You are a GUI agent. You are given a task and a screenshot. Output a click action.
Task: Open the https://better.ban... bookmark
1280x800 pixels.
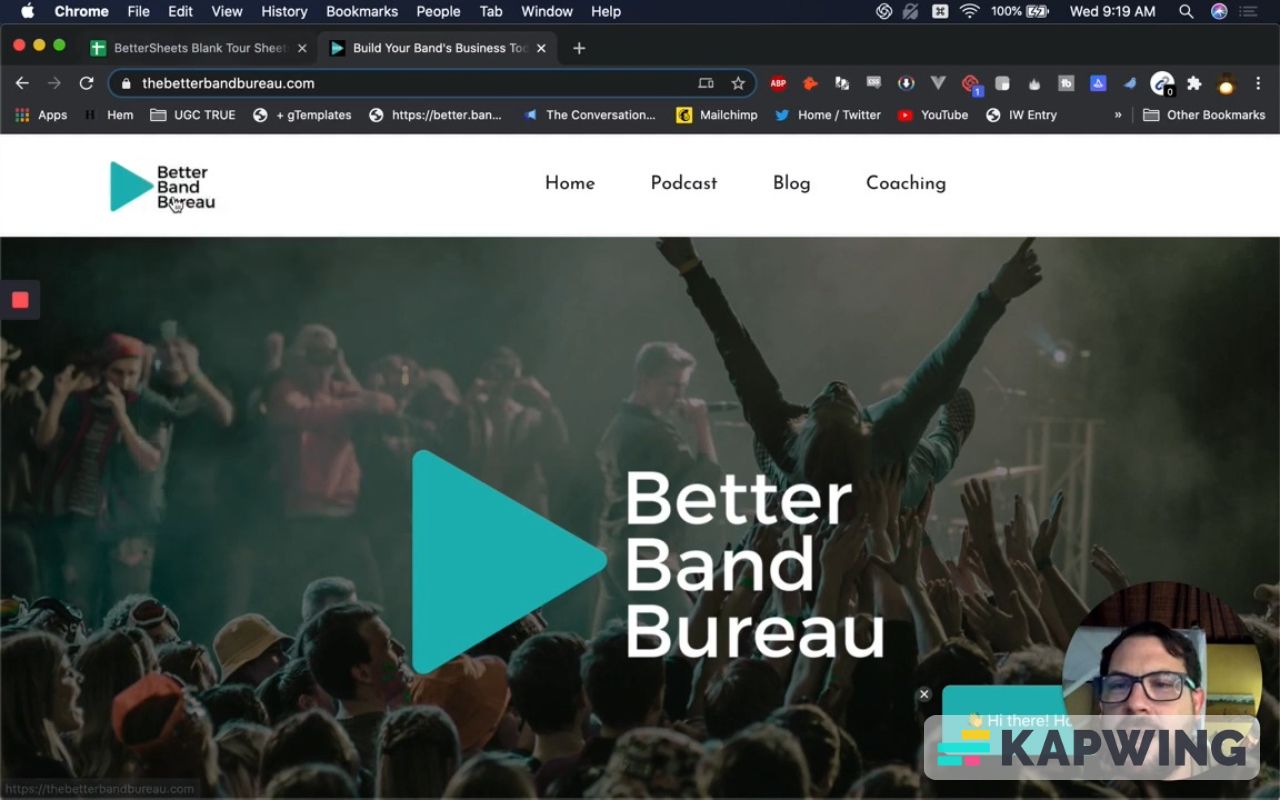click(435, 115)
